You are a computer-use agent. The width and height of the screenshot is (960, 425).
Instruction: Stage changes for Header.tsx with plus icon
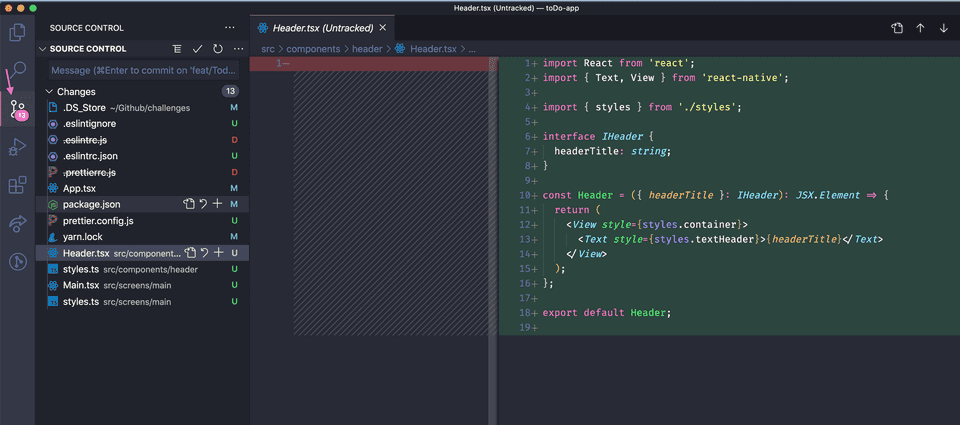tap(217, 253)
